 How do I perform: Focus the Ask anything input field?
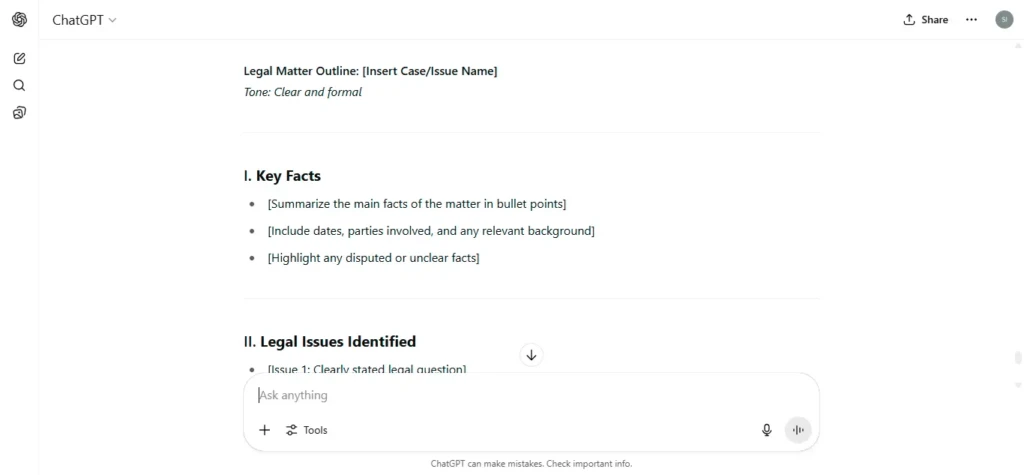531,395
